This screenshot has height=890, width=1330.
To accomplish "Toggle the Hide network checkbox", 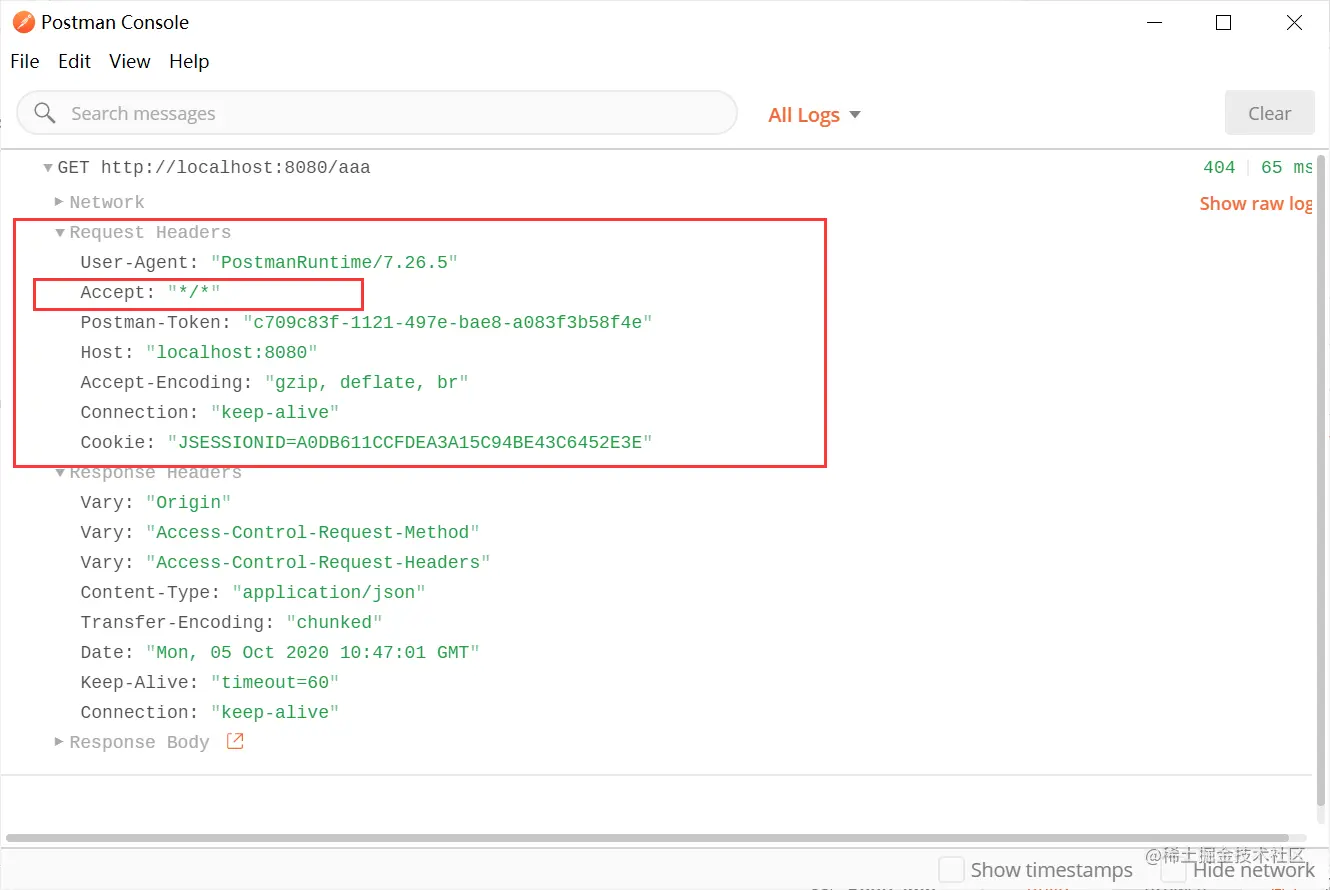I will coord(1173,869).
